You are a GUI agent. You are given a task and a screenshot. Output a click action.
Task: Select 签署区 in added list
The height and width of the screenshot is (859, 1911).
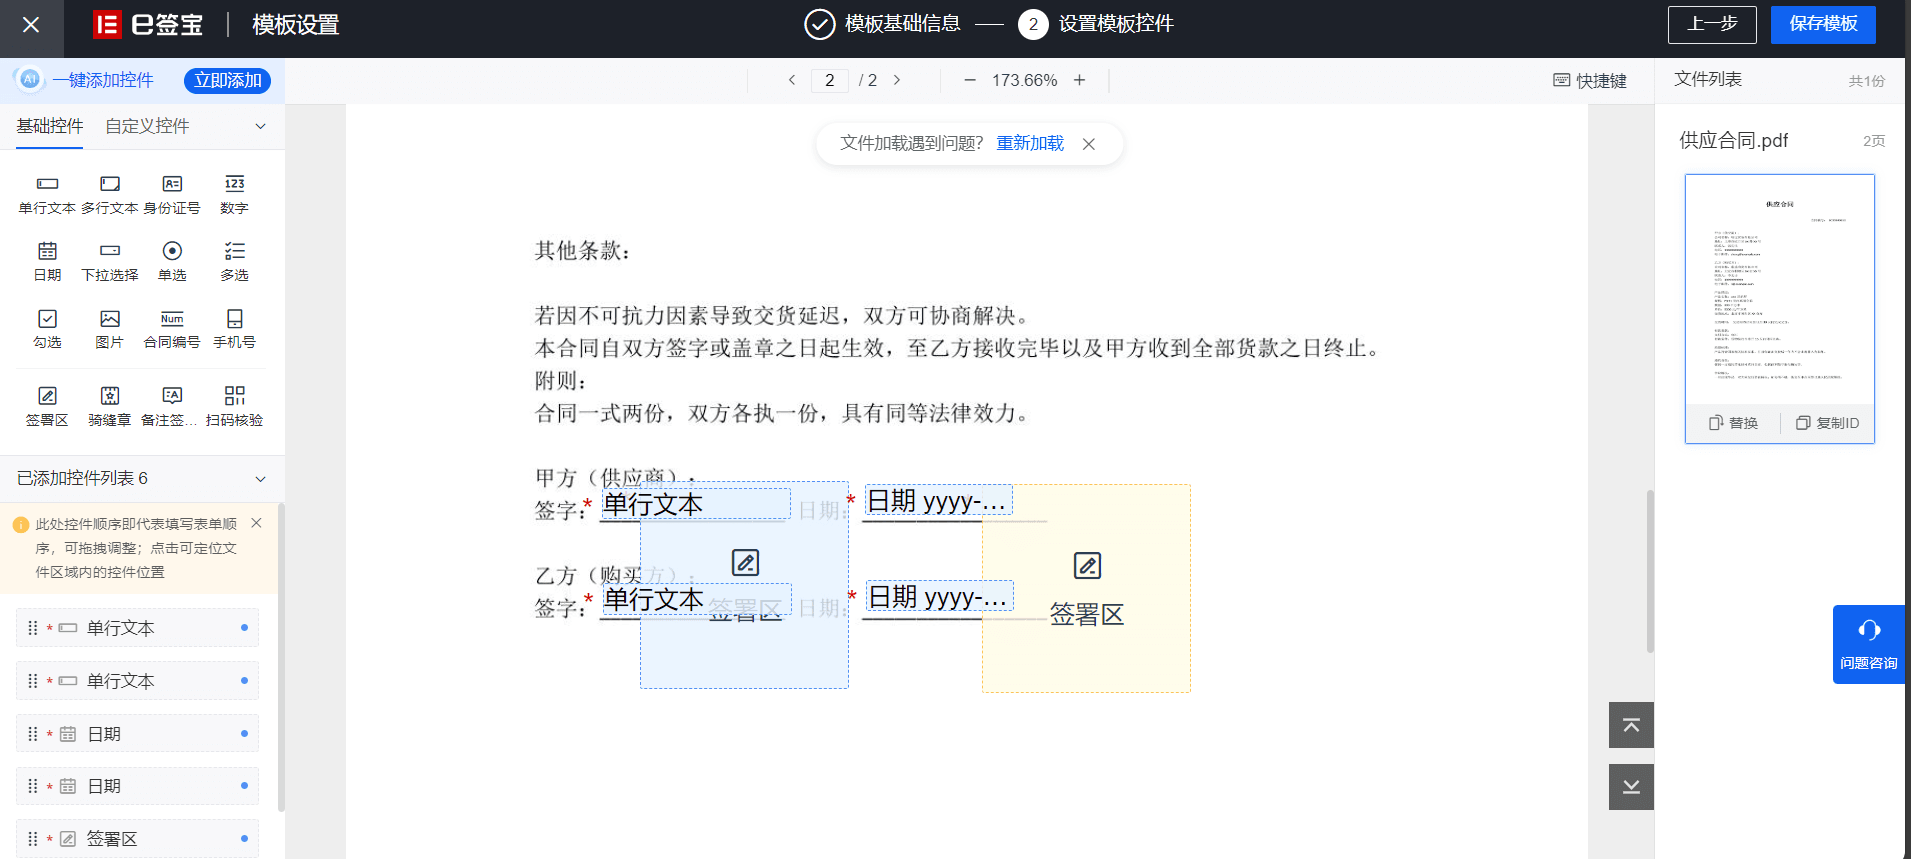tap(137, 839)
